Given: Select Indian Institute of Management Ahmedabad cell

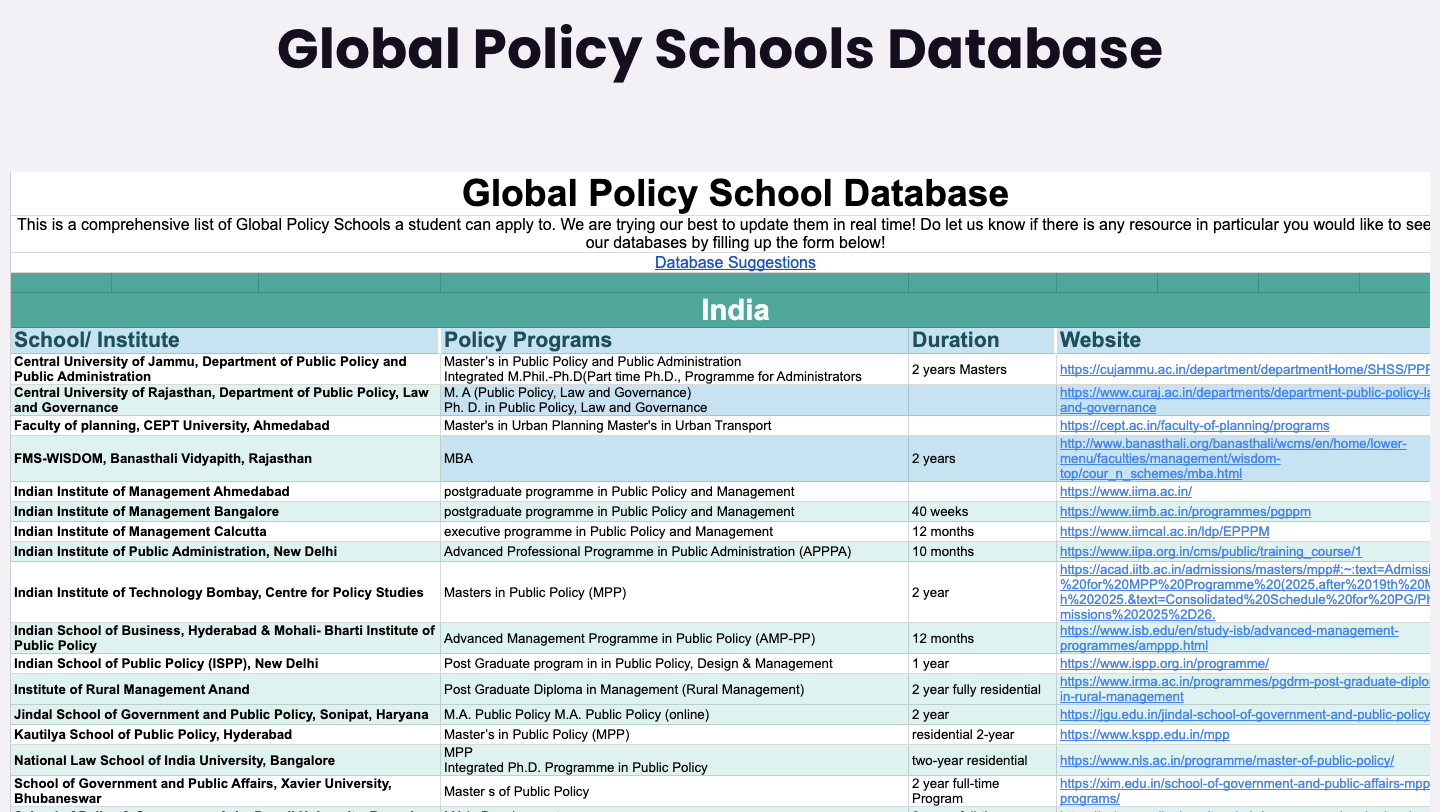Looking at the screenshot, I should [226, 491].
